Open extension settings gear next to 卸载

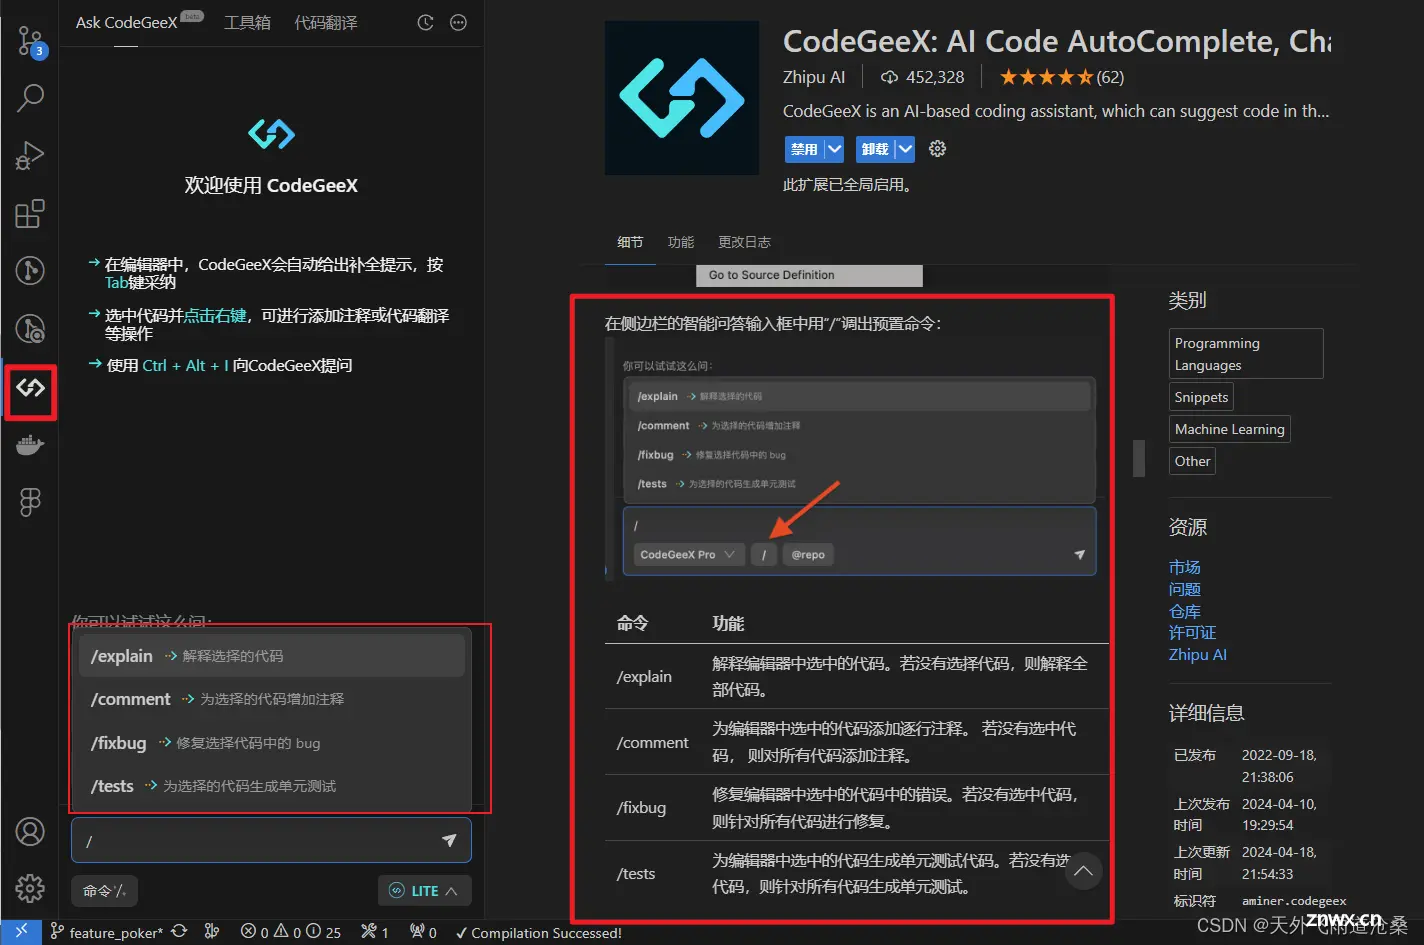(937, 149)
